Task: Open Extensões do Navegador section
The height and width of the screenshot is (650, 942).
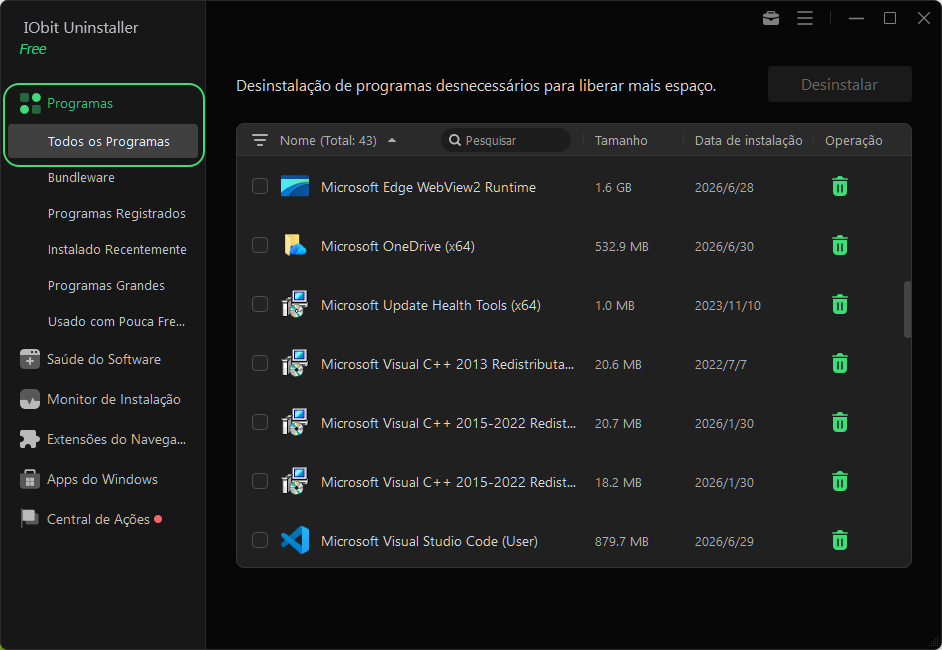Action: point(117,439)
